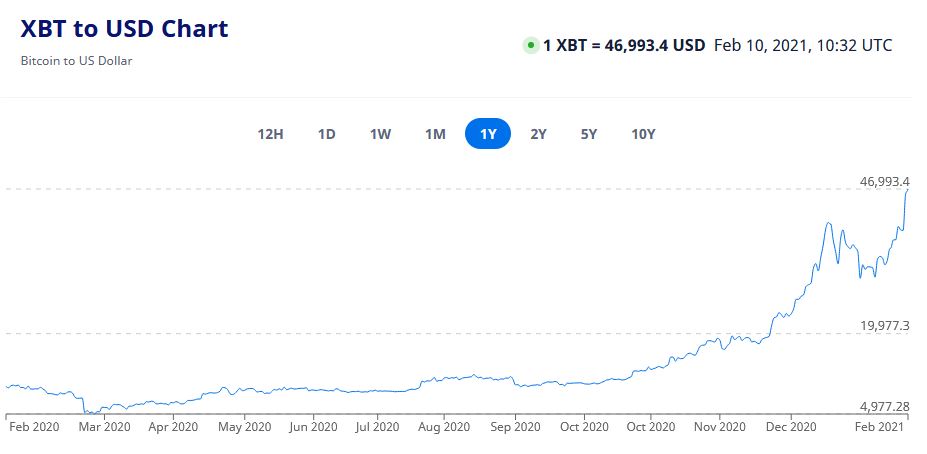Click the XBT to USD Chart title
This screenshot has height=454, width=927.
point(124,29)
